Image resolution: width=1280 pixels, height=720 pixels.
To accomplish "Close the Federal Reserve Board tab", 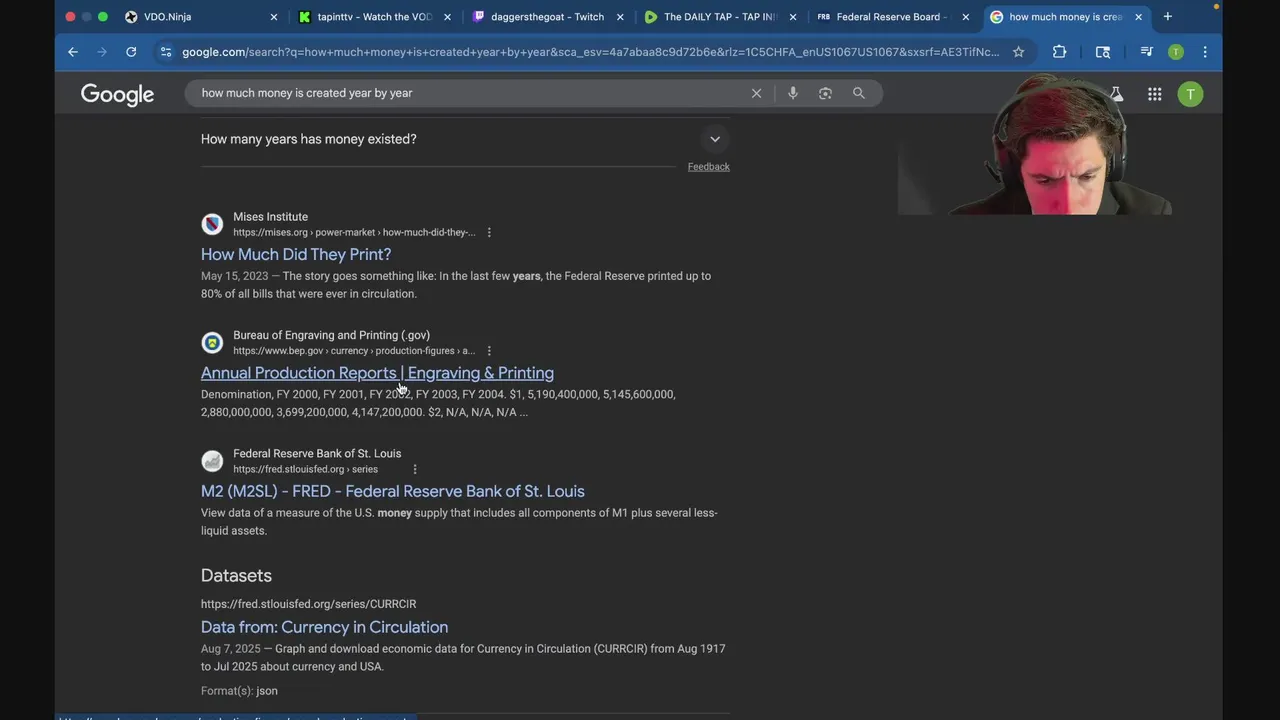I will (965, 17).
